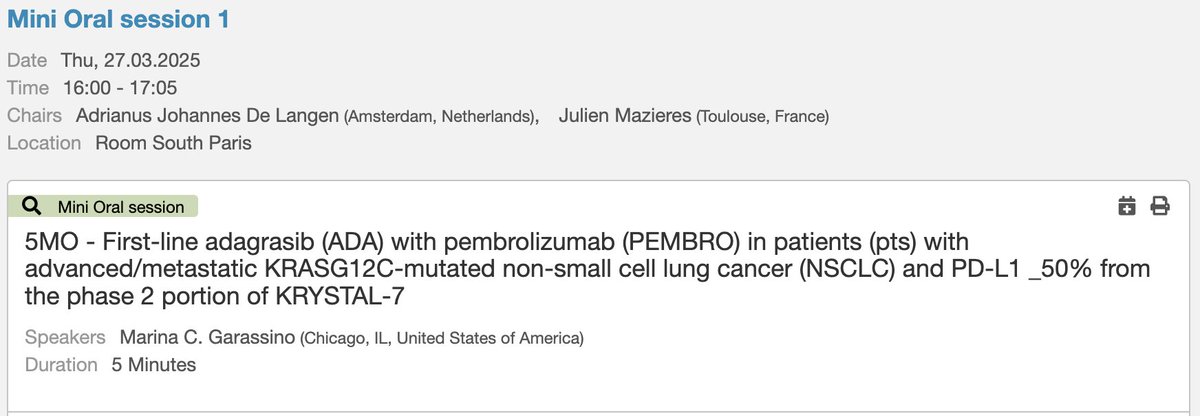
Task: Click the green Mini Oral session badge
Action: 103,206
